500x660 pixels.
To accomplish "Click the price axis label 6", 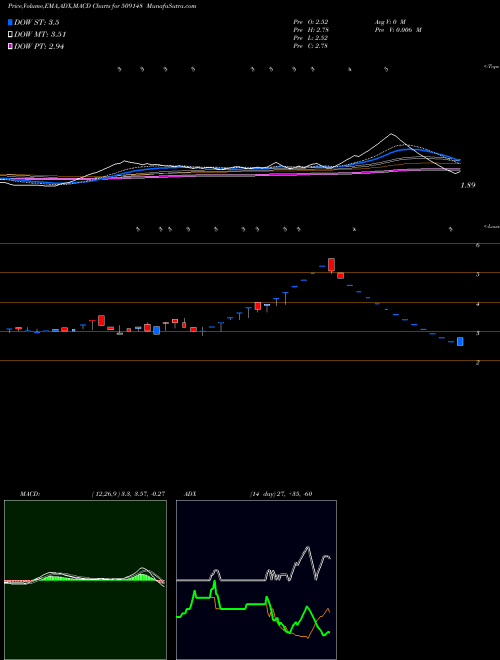I will tap(478, 245).
